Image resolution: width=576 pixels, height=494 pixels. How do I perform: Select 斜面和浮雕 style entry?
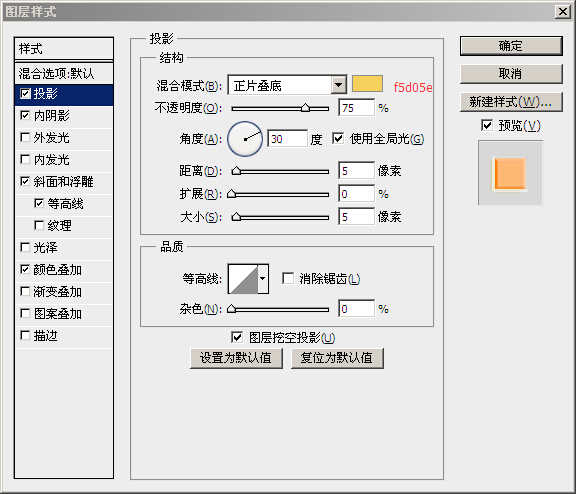tap(64, 182)
